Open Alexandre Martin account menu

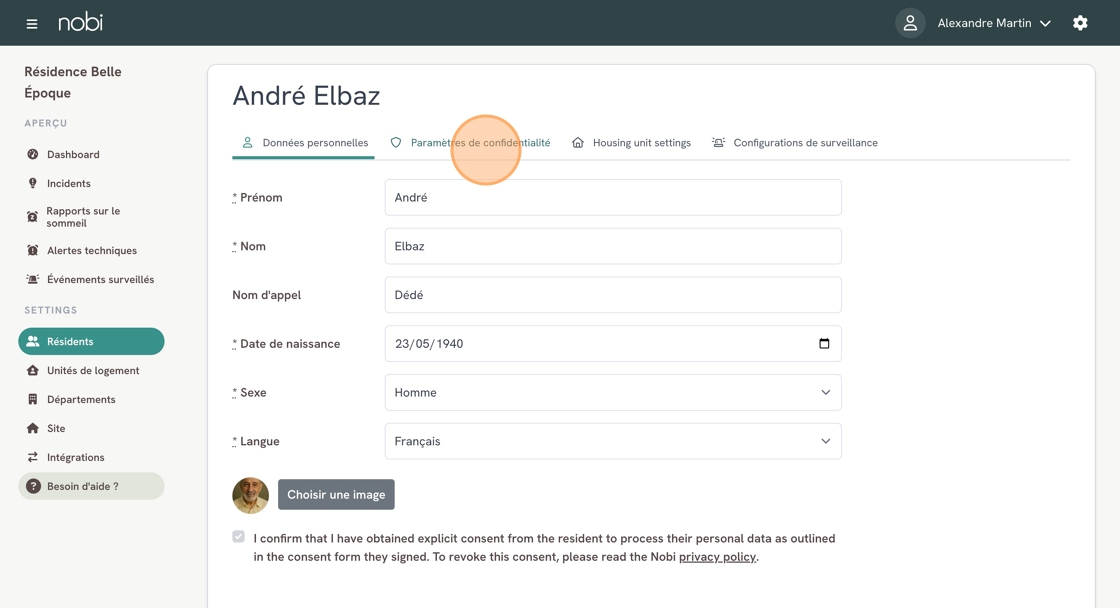pos(993,23)
